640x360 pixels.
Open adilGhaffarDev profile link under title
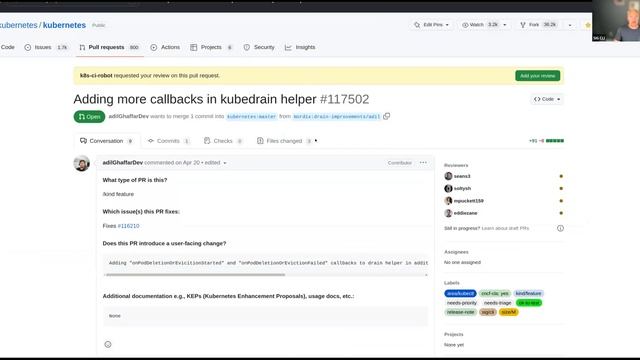129,116
